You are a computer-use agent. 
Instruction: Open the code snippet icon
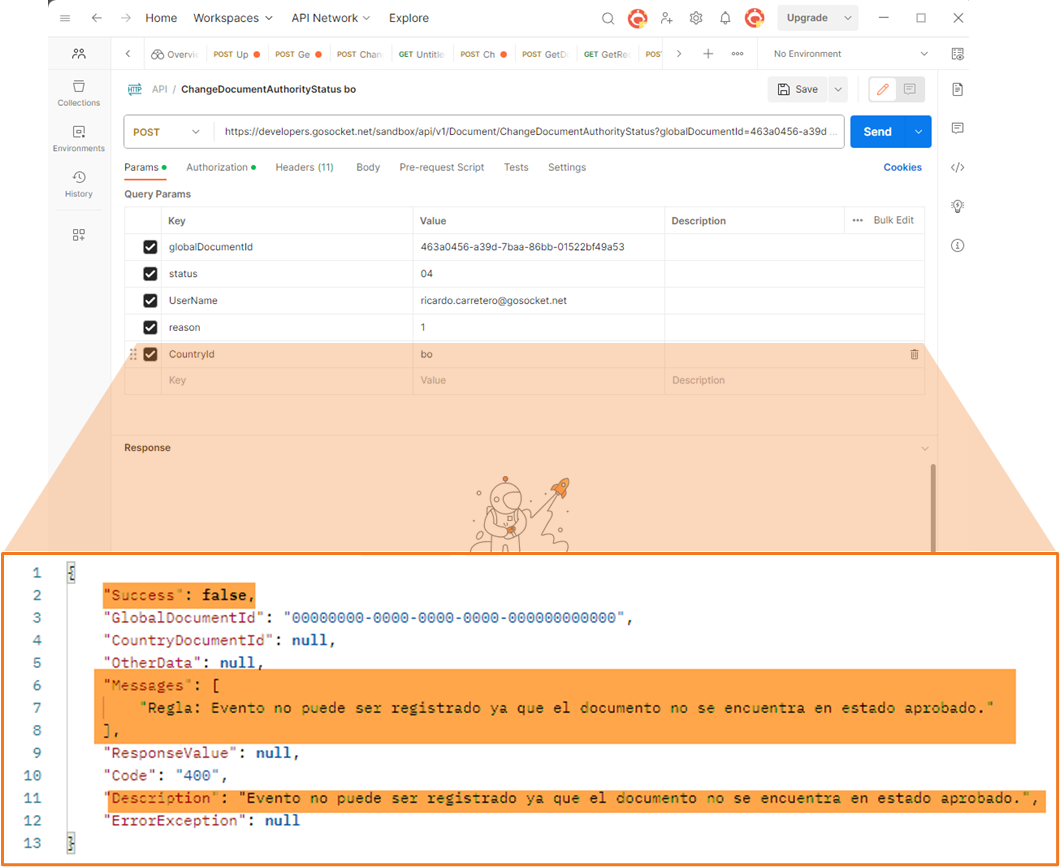coord(957,168)
